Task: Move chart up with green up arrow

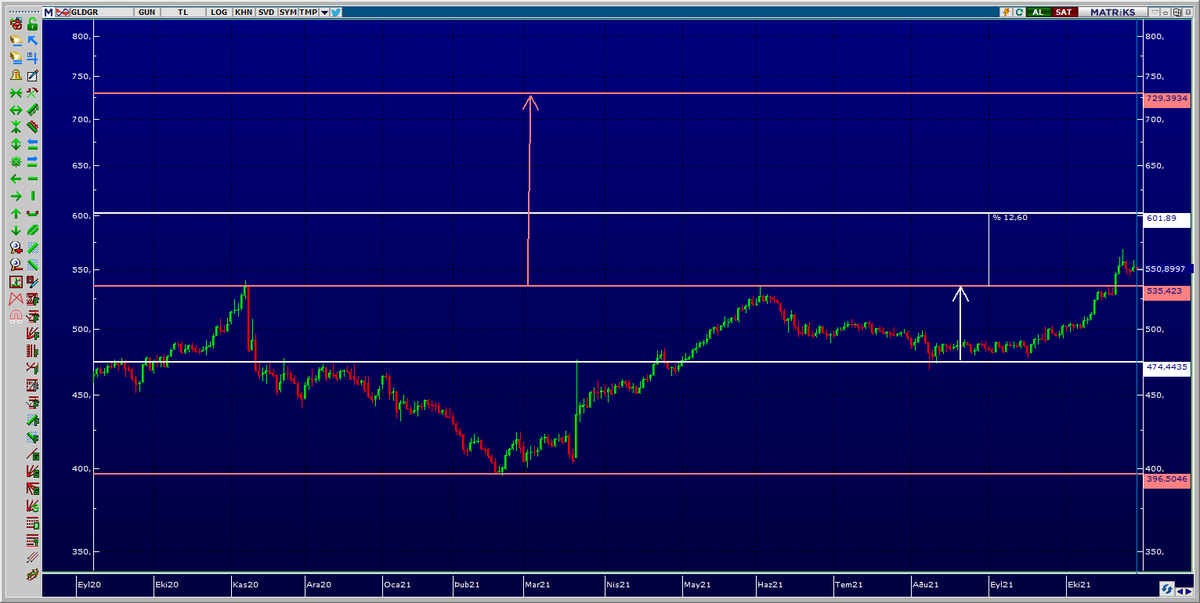Action: pyautogui.click(x=16, y=213)
